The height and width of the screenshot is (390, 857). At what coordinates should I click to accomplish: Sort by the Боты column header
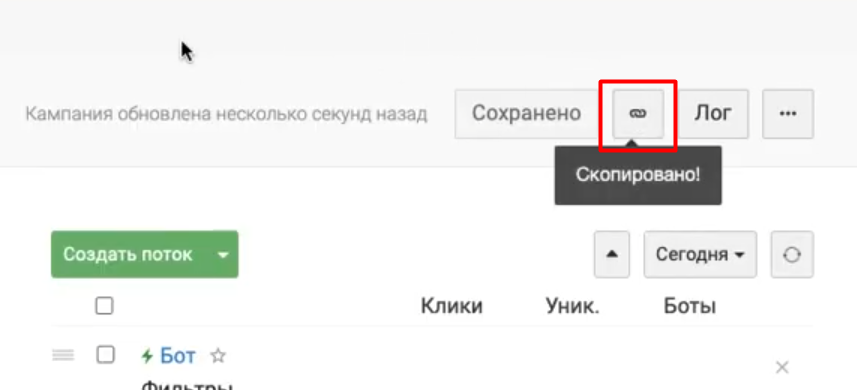(690, 306)
